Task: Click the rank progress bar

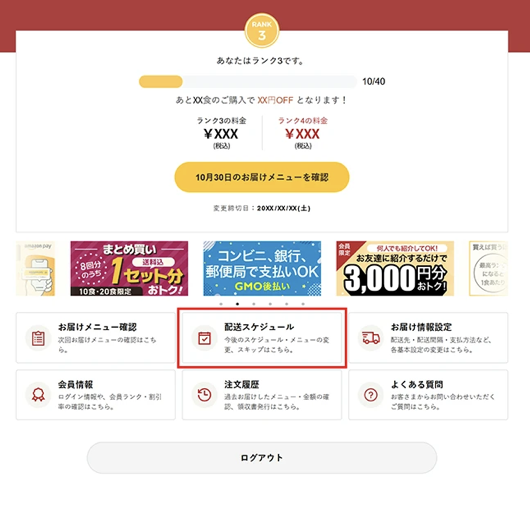Action: (248, 82)
